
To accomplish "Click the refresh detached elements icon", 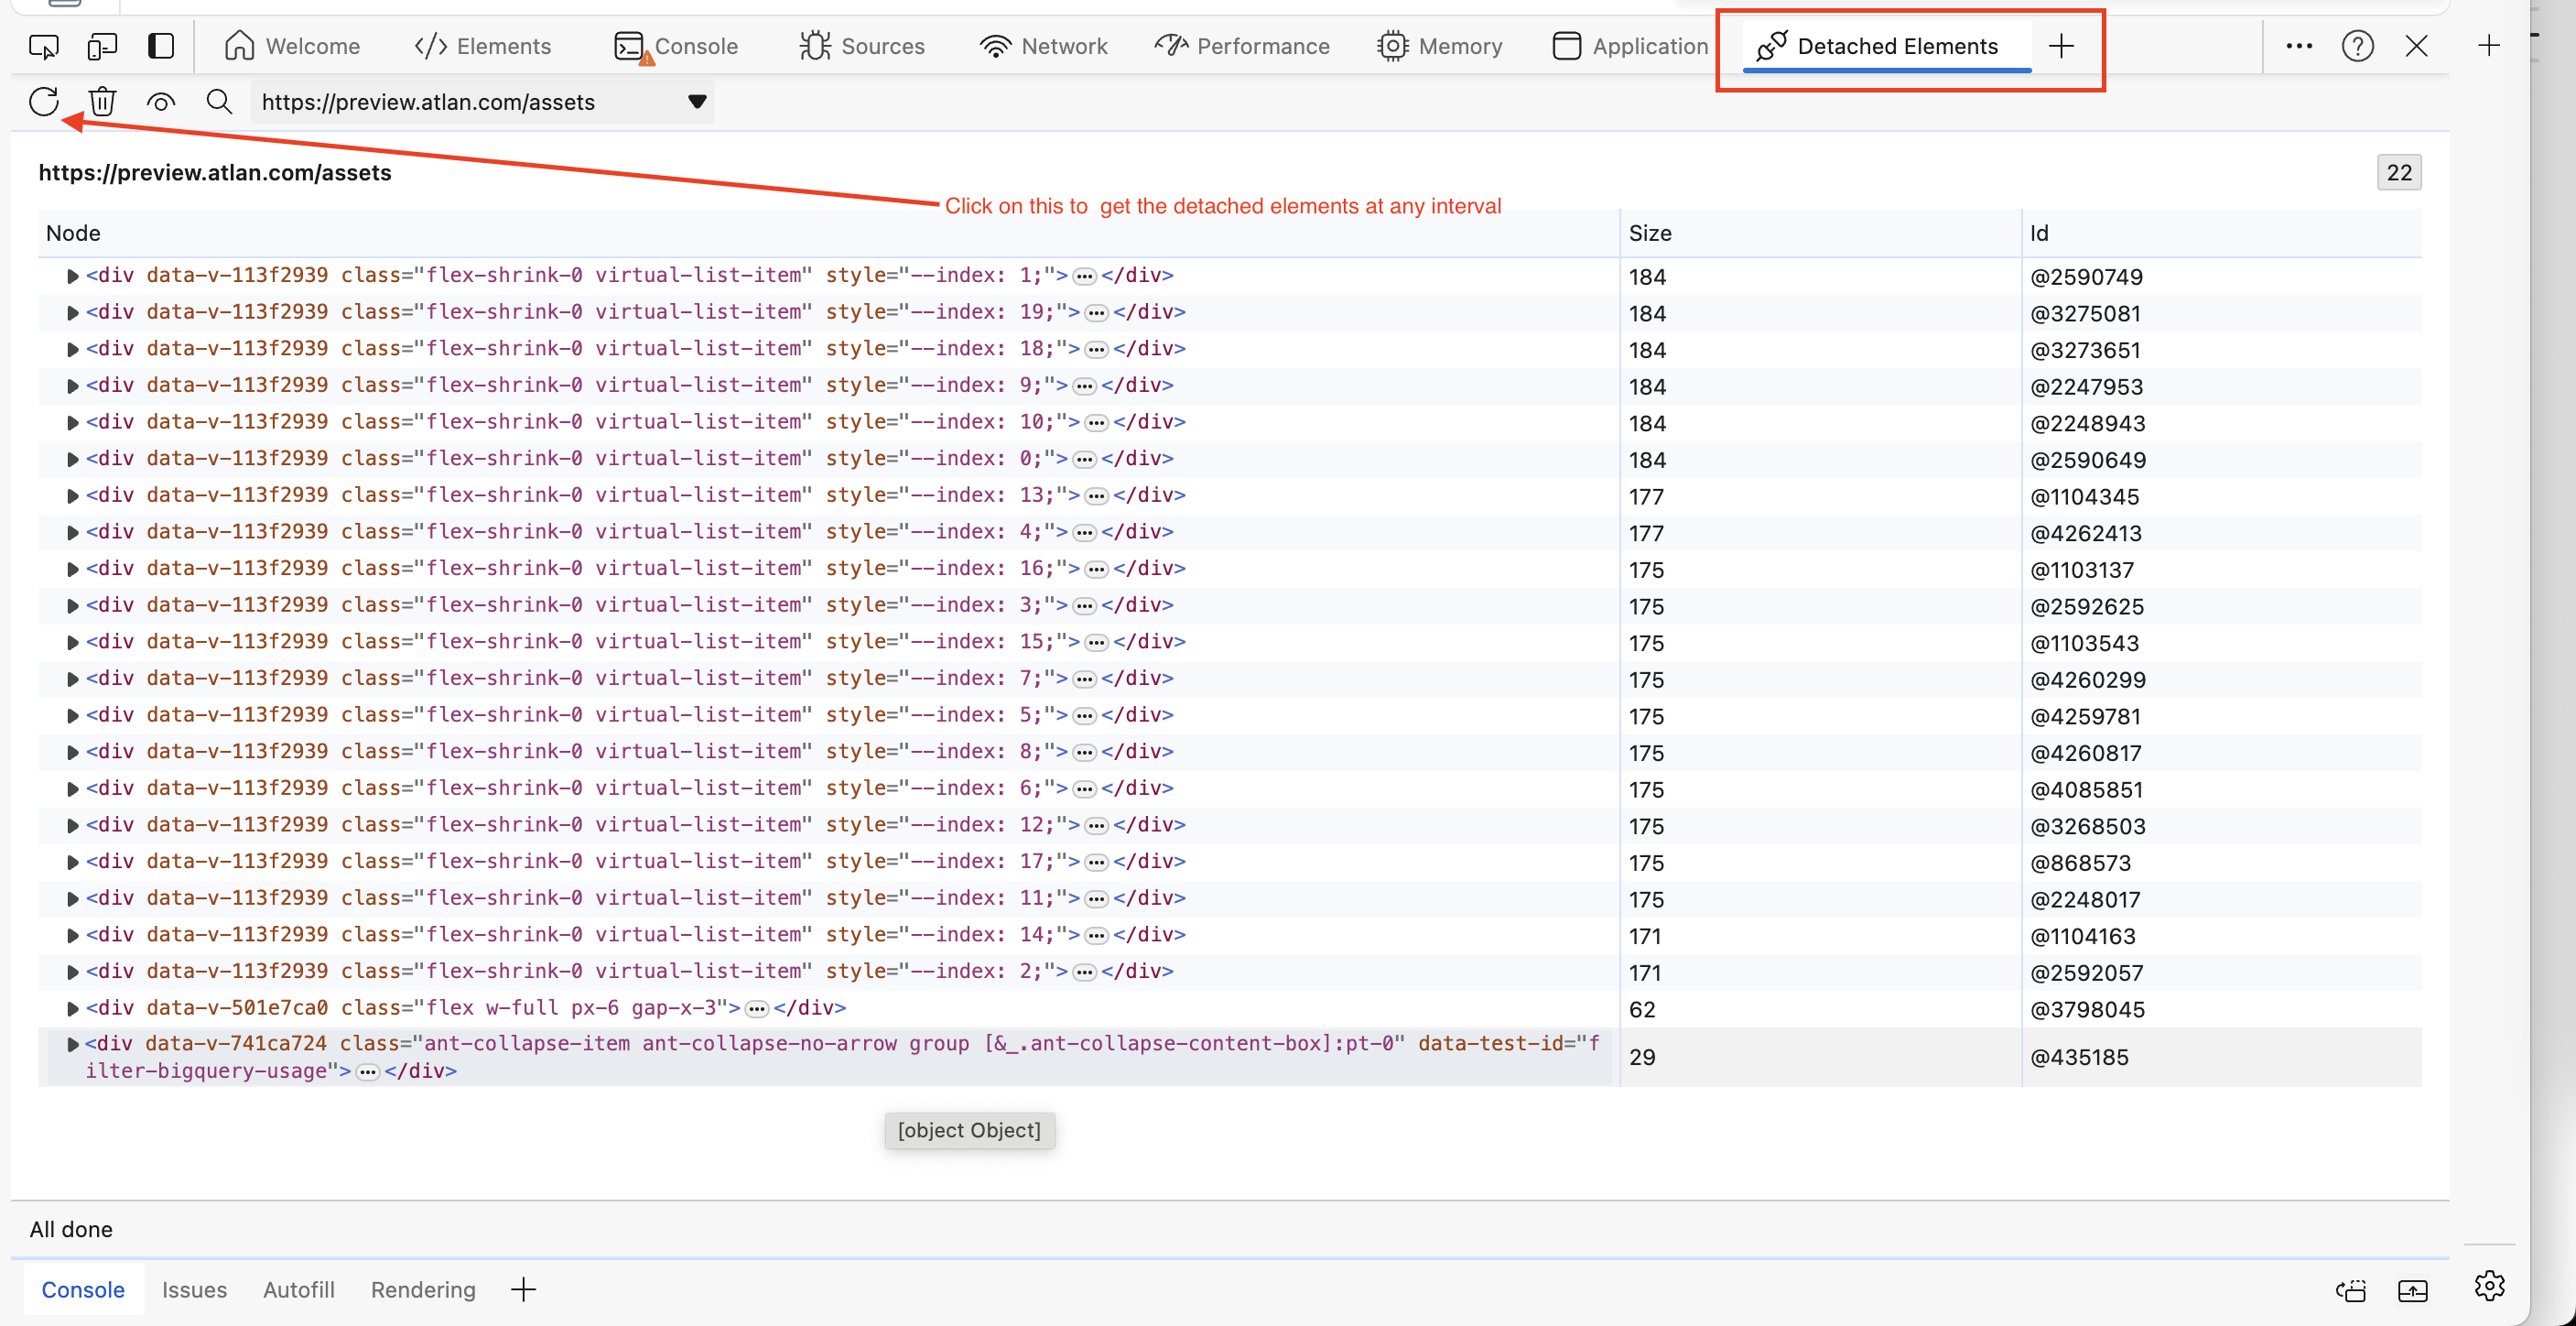I will 44,102.
